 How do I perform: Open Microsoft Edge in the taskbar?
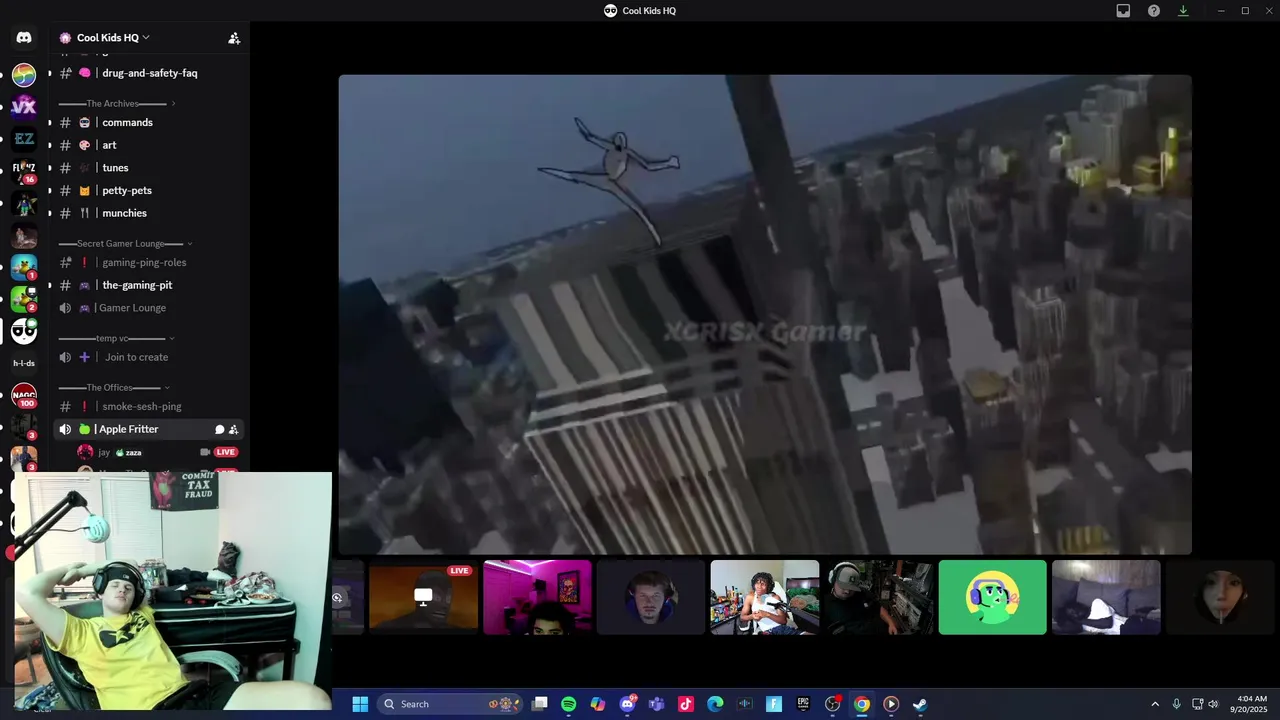pos(715,704)
